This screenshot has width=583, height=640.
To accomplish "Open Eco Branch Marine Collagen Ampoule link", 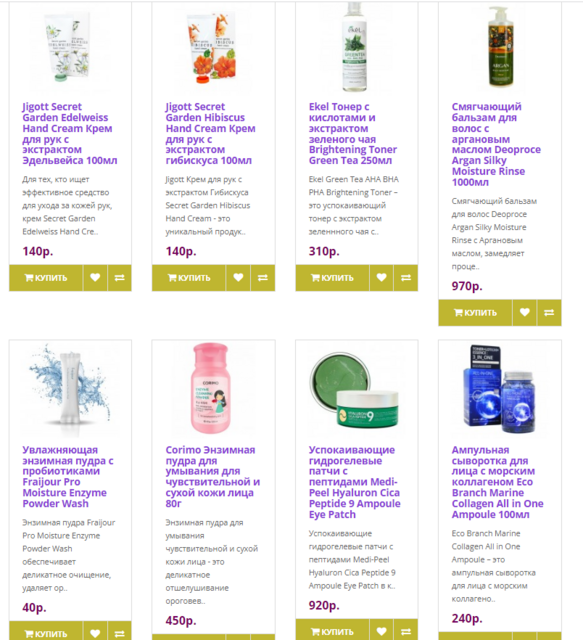I will (497, 482).
